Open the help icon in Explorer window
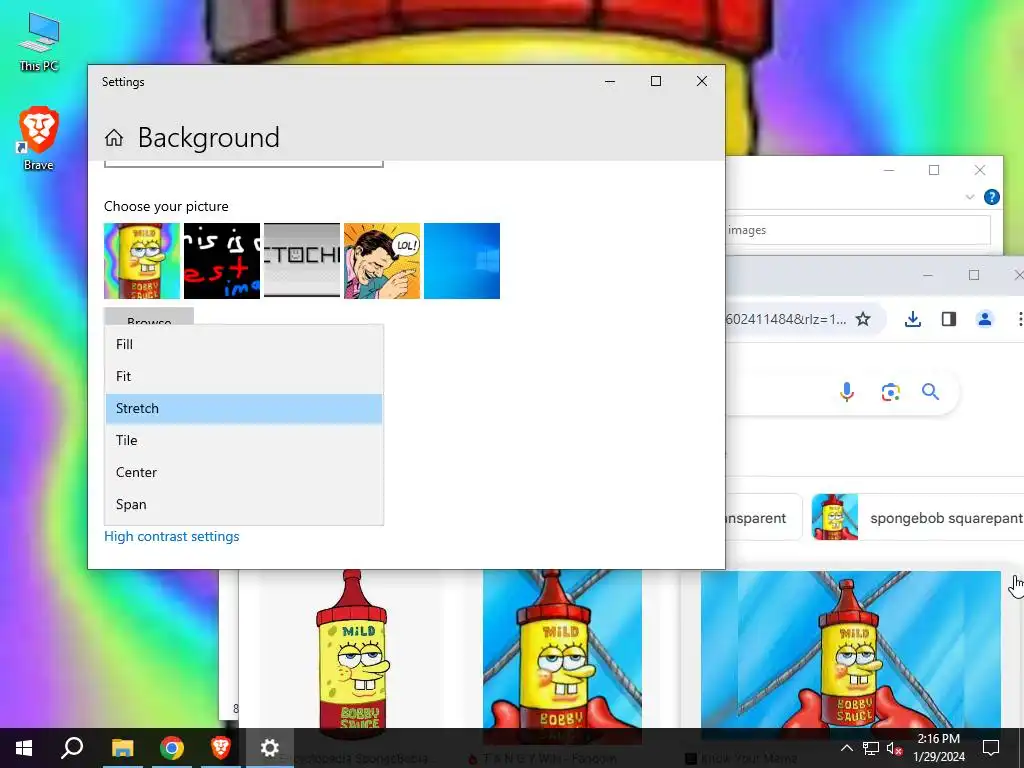 (991, 197)
